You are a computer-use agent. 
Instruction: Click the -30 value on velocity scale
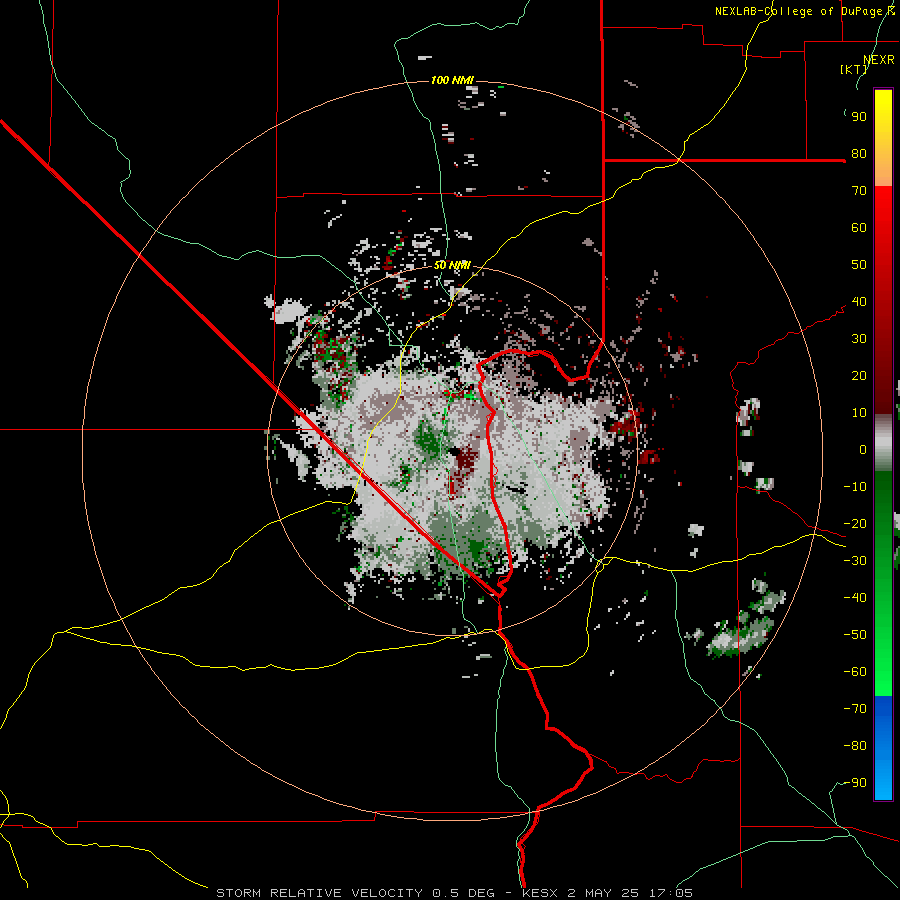point(855,561)
